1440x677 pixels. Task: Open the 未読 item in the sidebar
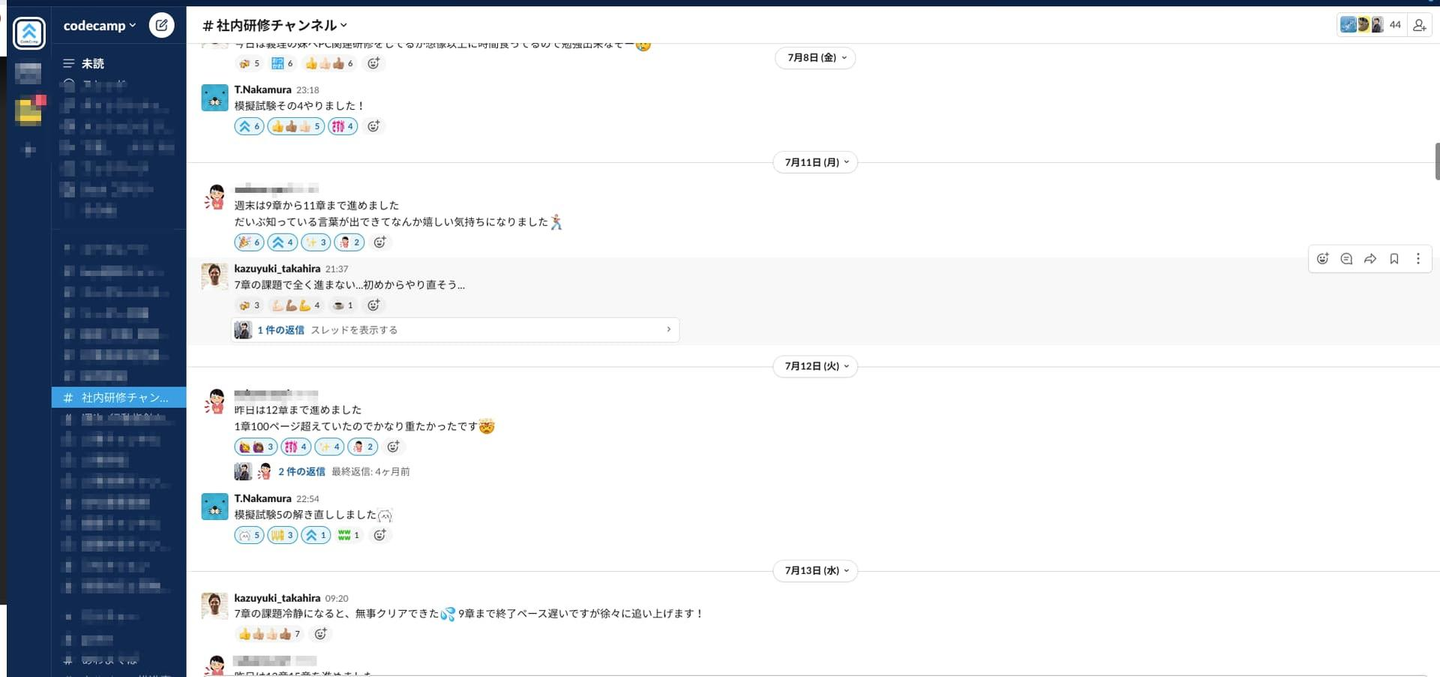tap(92, 63)
